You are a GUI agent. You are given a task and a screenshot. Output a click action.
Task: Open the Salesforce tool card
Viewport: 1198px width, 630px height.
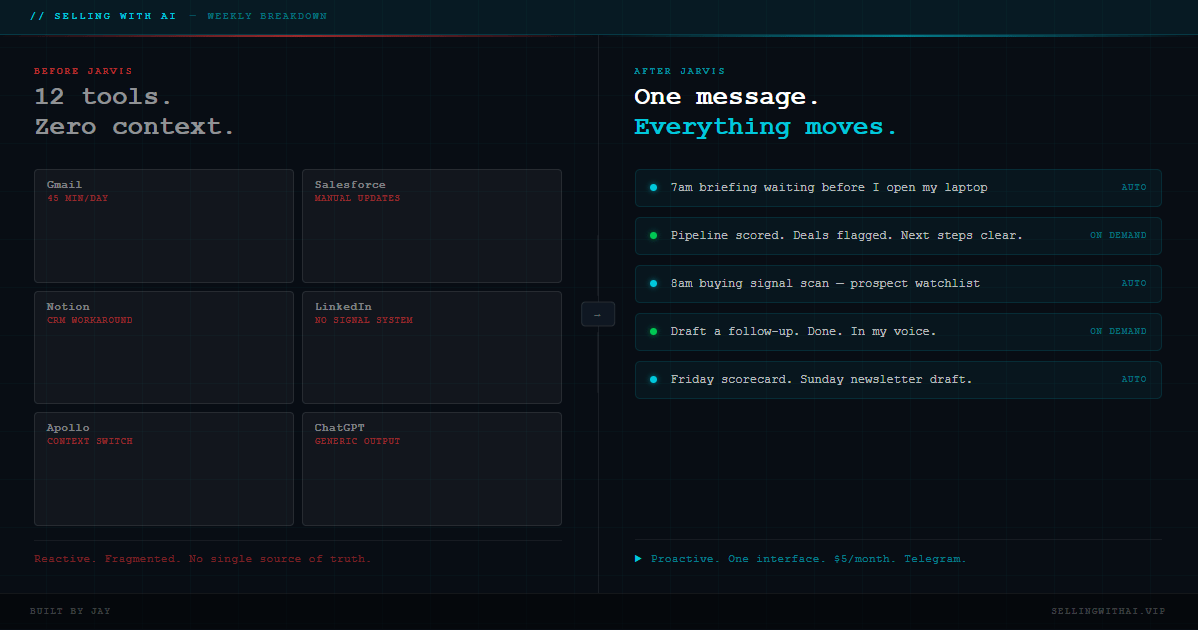(432, 226)
